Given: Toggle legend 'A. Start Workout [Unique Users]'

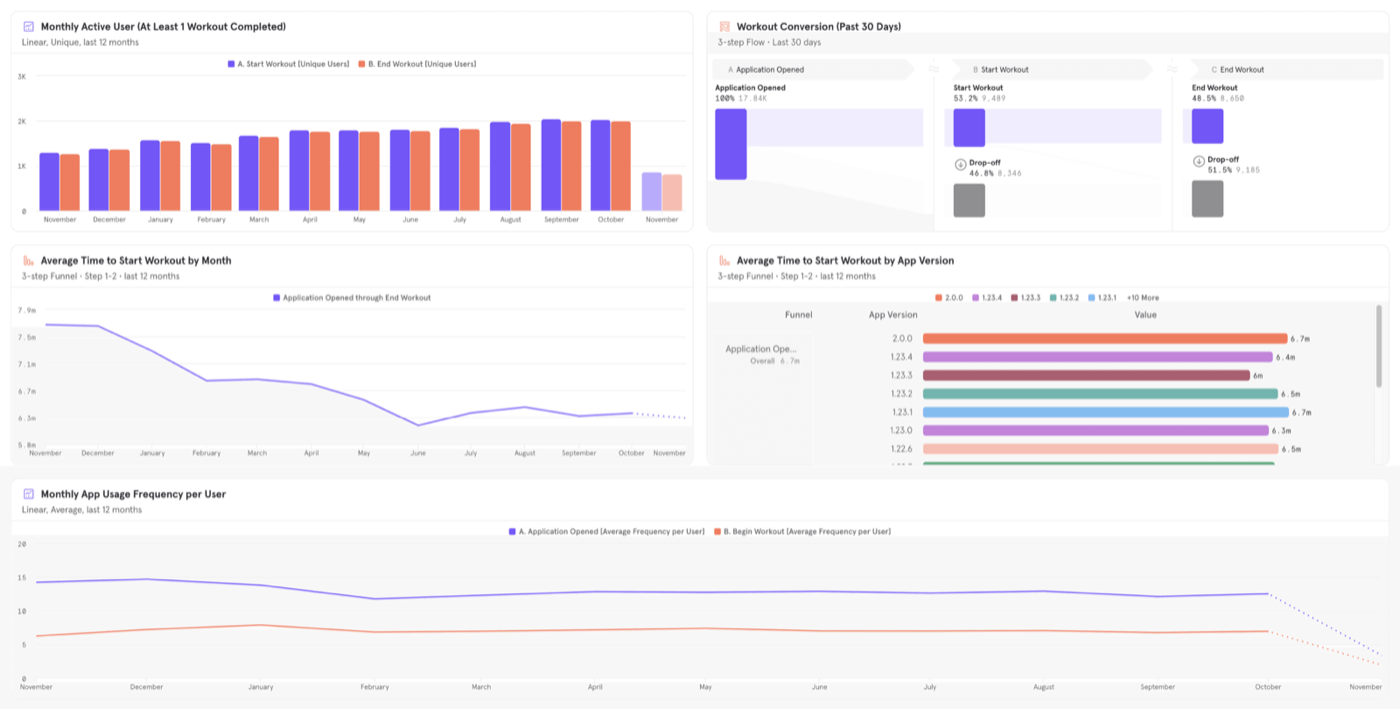Looking at the screenshot, I should coord(288,64).
